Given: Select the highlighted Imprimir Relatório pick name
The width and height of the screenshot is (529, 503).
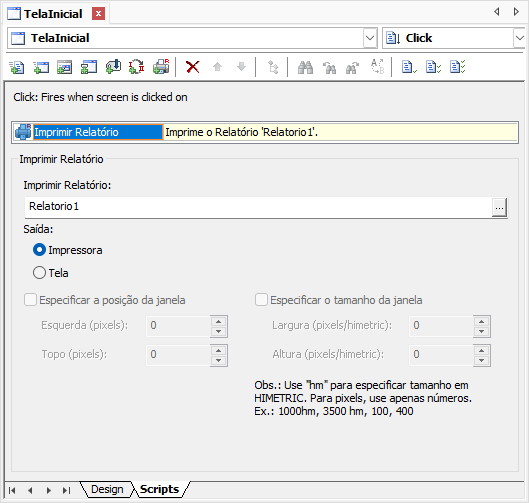Looking at the screenshot, I should (x=98, y=132).
